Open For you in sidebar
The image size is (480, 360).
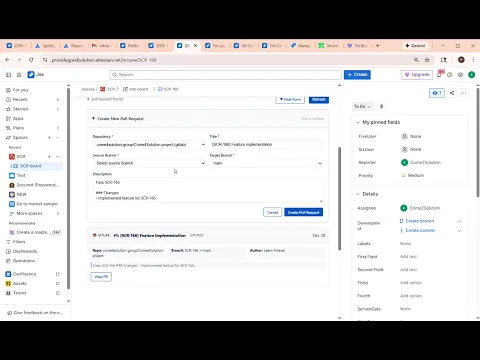[20, 90]
